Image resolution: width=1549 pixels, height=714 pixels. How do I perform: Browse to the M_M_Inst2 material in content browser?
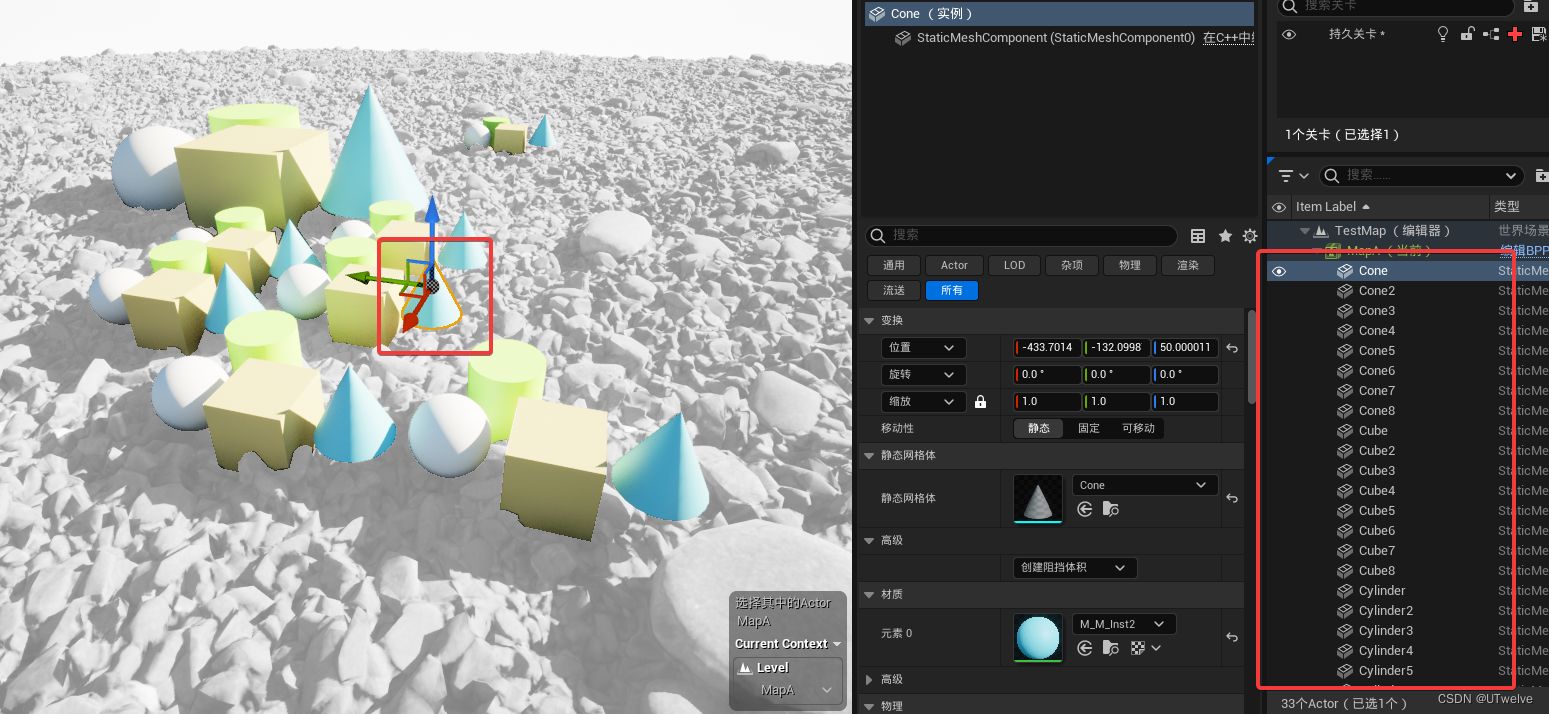click(x=1111, y=648)
